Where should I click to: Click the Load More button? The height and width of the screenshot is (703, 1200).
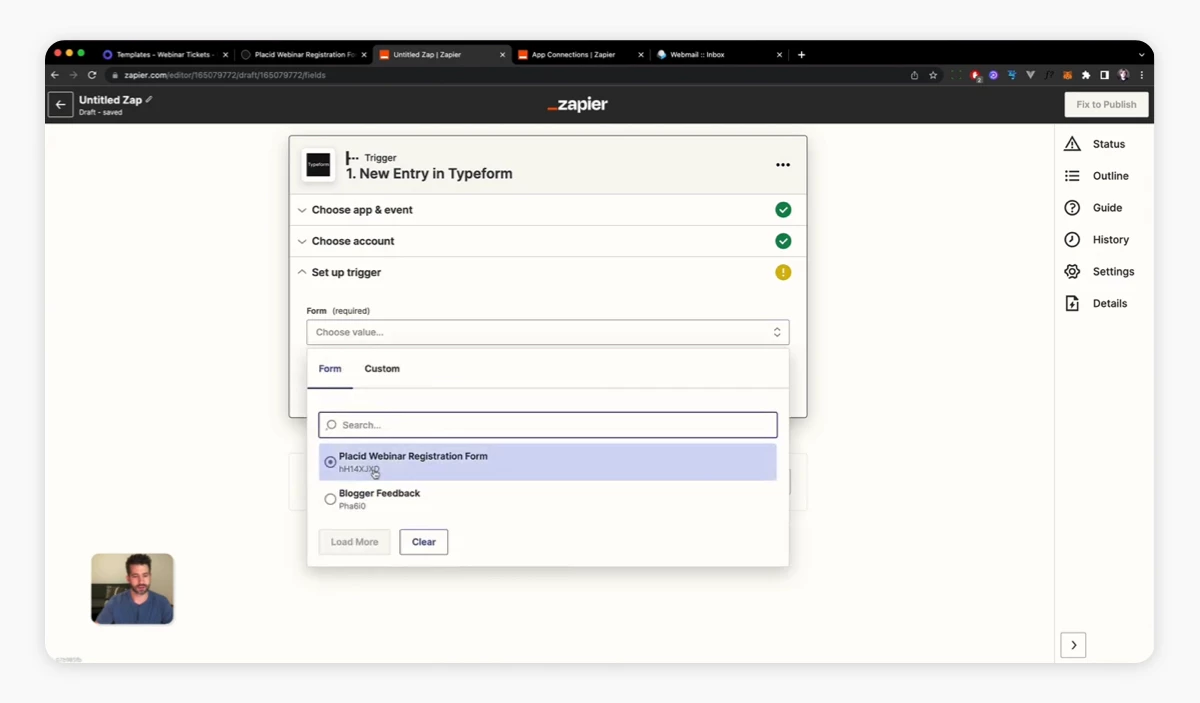pyautogui.click(x=355, y=542)
